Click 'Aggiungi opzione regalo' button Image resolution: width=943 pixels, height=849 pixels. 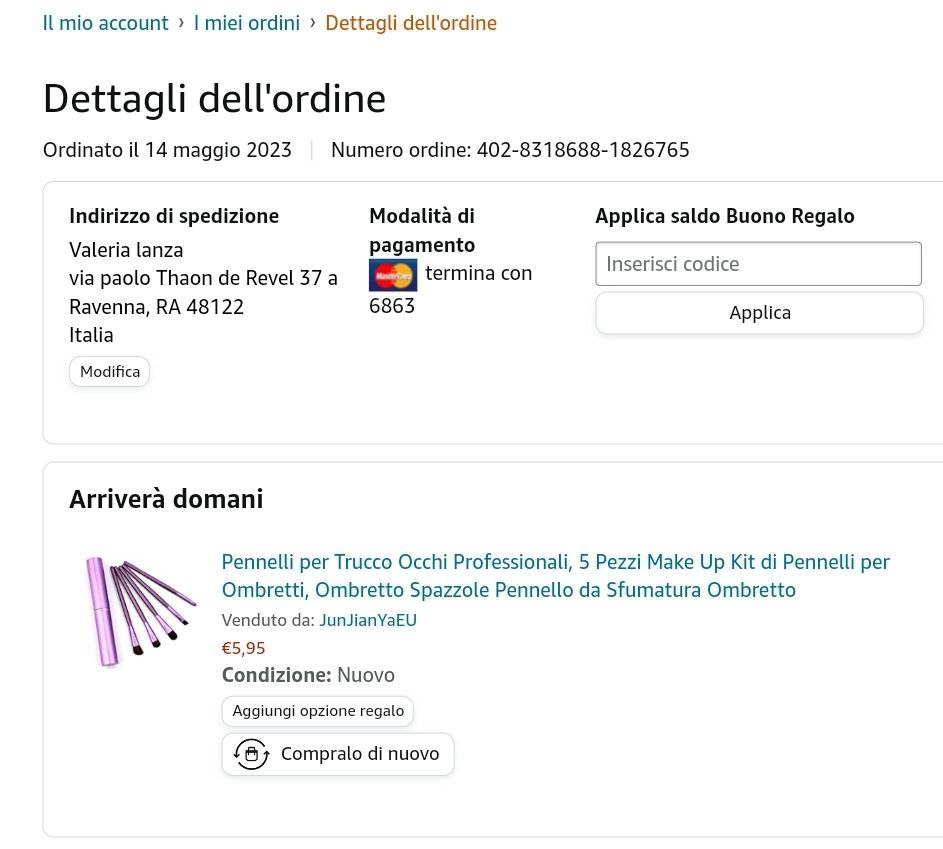318,711
